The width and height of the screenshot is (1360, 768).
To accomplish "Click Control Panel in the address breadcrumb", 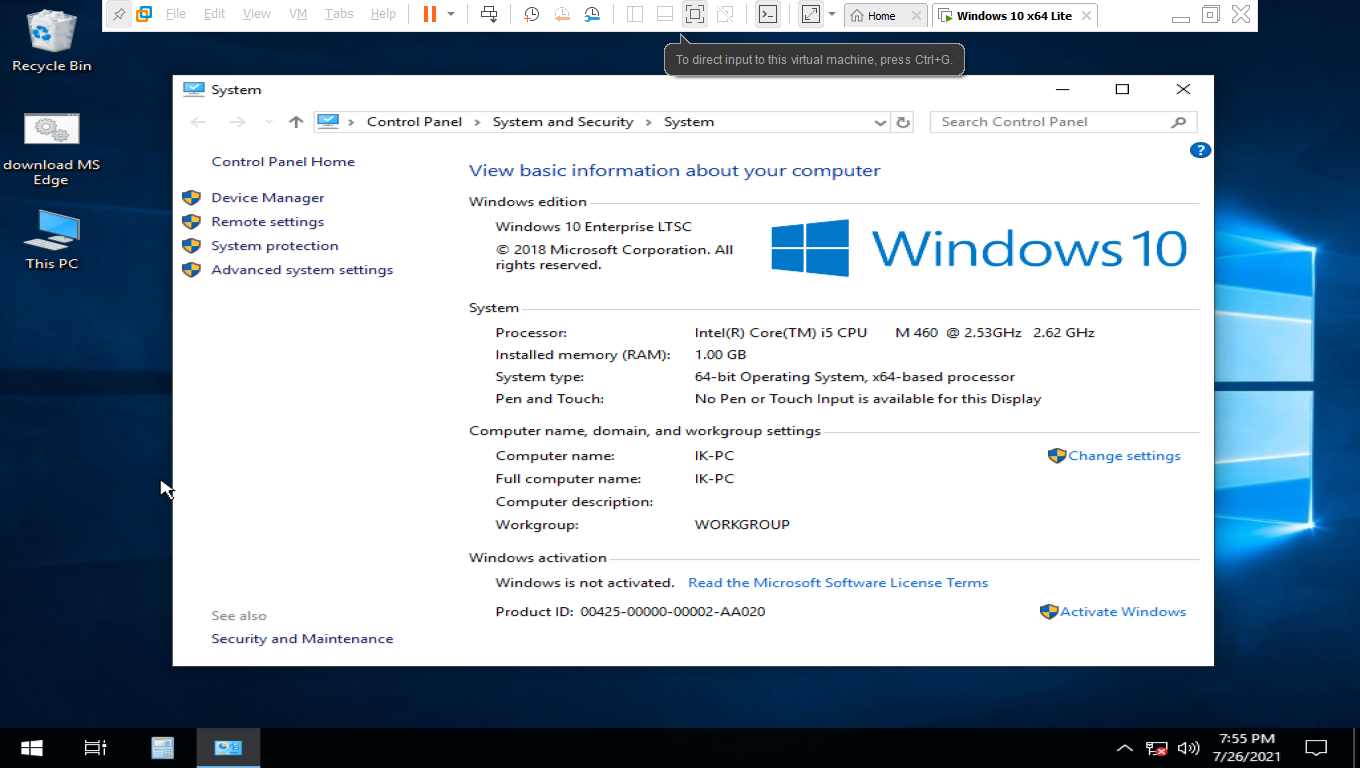I will 414,122.
